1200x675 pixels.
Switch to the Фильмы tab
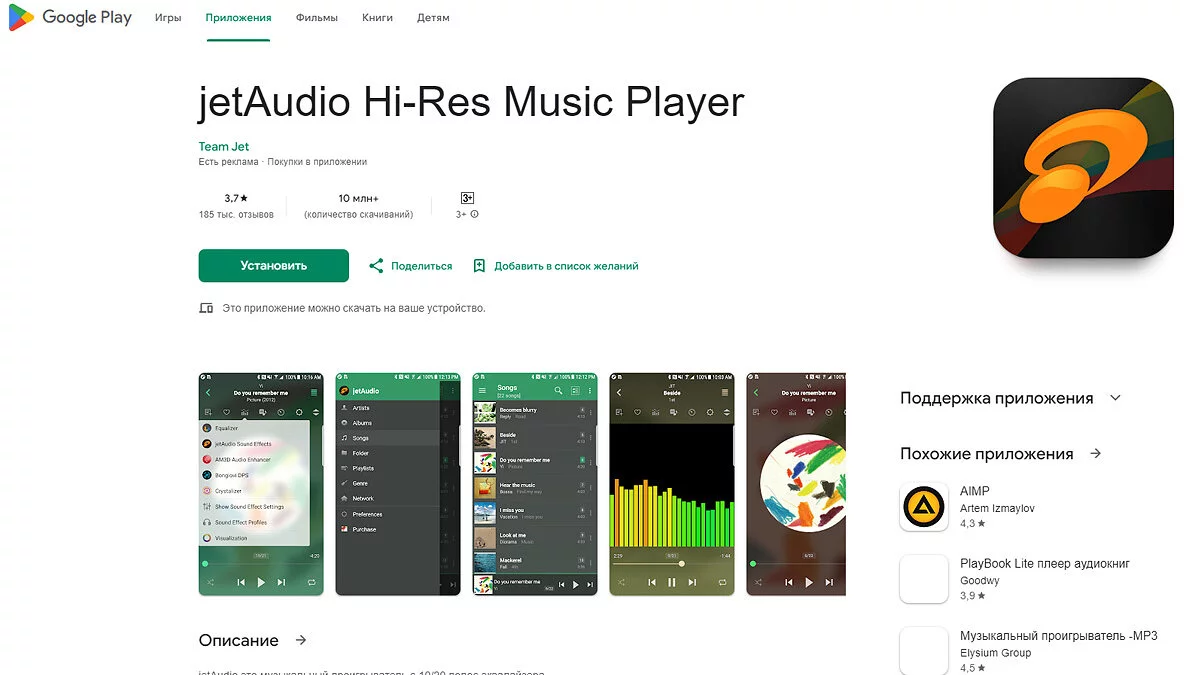(x=317, y=18)
